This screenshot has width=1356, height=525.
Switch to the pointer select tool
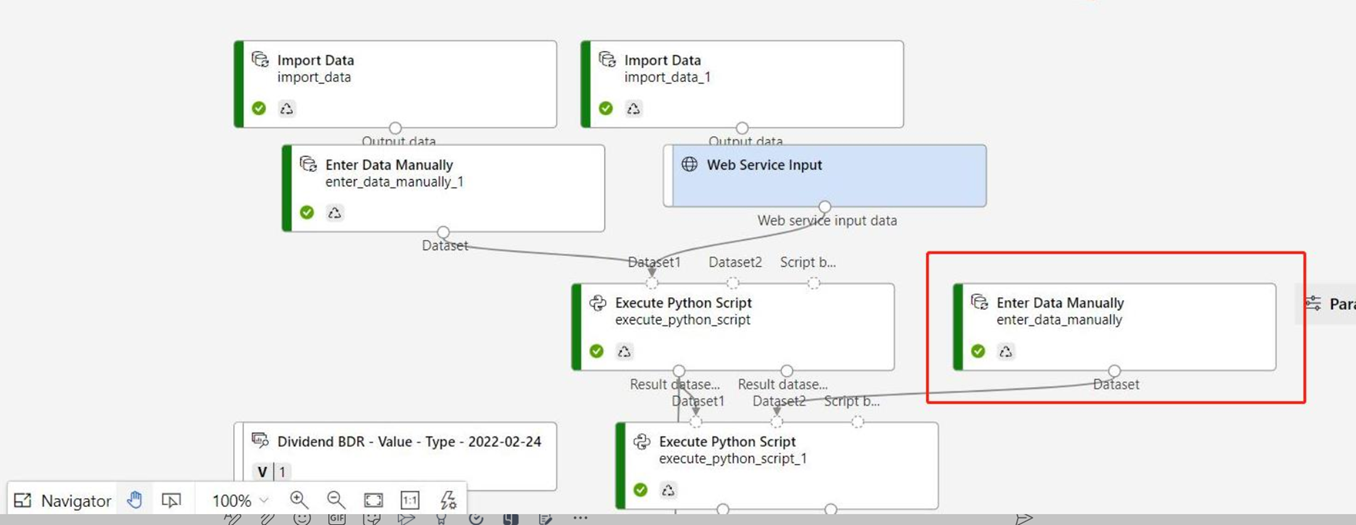point(171,500)
